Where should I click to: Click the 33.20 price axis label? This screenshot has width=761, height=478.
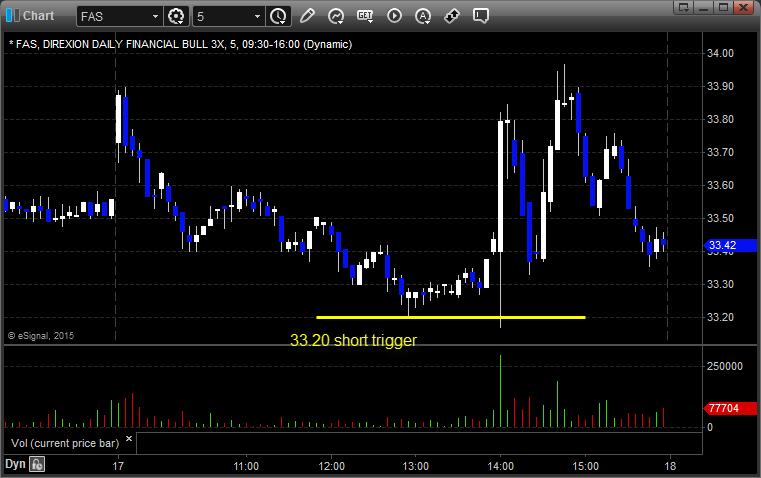(x=720, y=317)
